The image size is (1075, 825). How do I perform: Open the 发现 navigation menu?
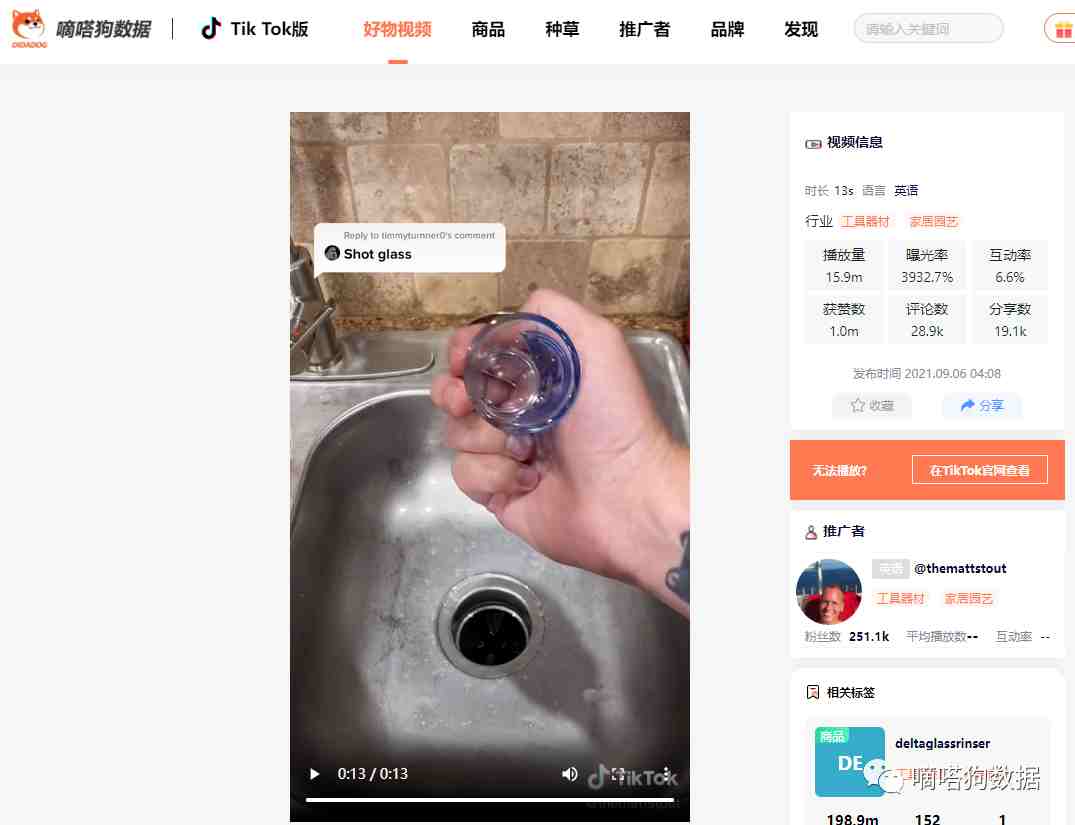pyautogui.click(x=801, y=29)
